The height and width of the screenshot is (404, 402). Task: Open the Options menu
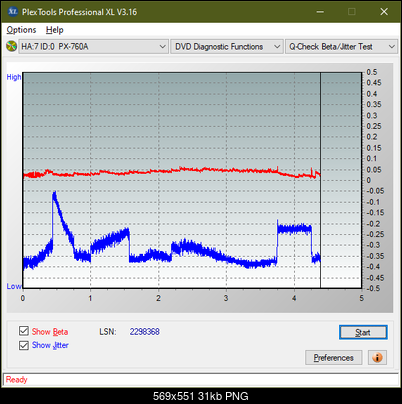tap(21, 30)
